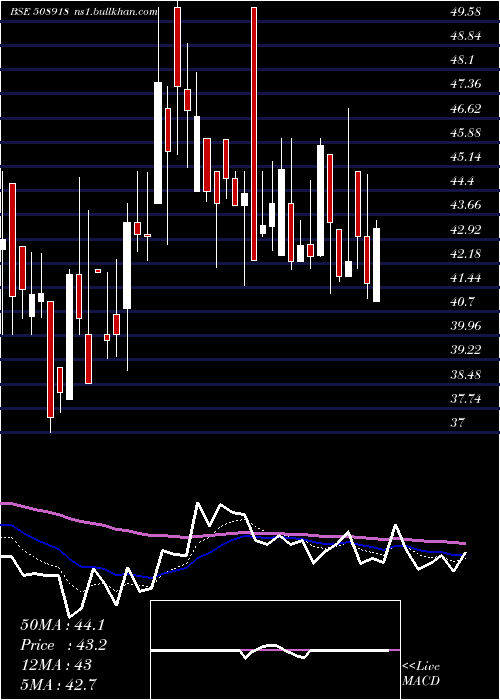The width and height of the screenshot is (500, 700).
Task: Click the 43.66 price axis label
Action: (x=466, y=205)
